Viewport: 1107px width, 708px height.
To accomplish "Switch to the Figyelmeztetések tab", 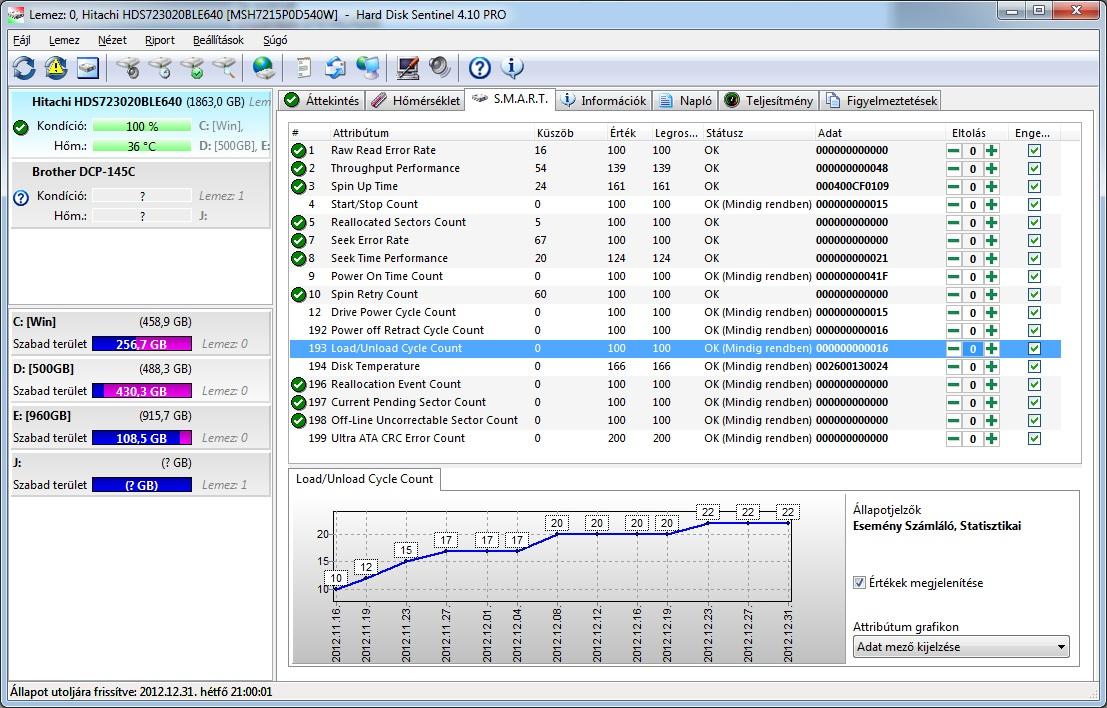I will pyautogui.click(x=881, y=100).
